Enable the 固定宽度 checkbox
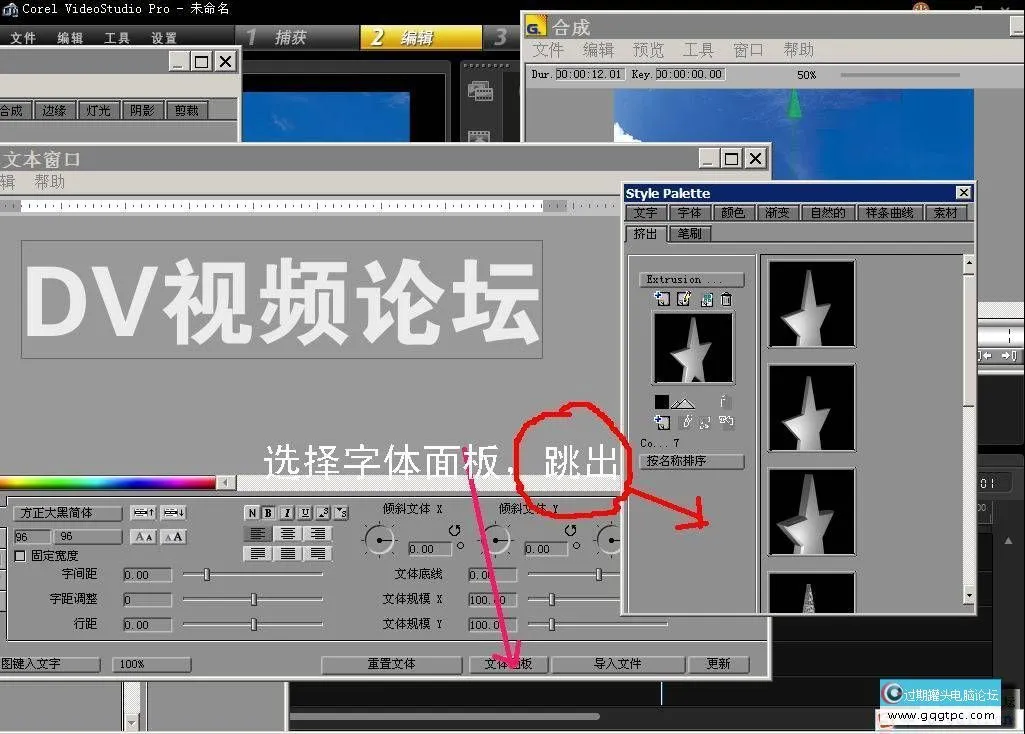This screenshot has width=1025, height=734. click(20, 555)
